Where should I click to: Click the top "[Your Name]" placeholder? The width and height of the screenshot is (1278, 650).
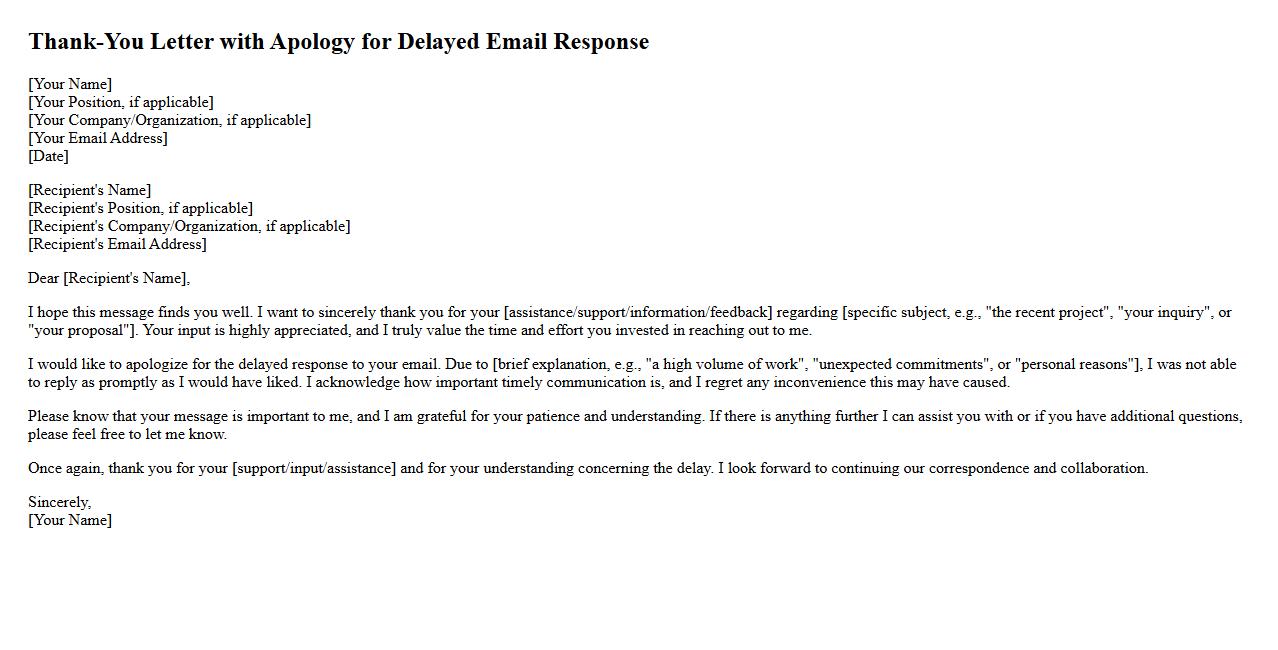pos(70,84)
